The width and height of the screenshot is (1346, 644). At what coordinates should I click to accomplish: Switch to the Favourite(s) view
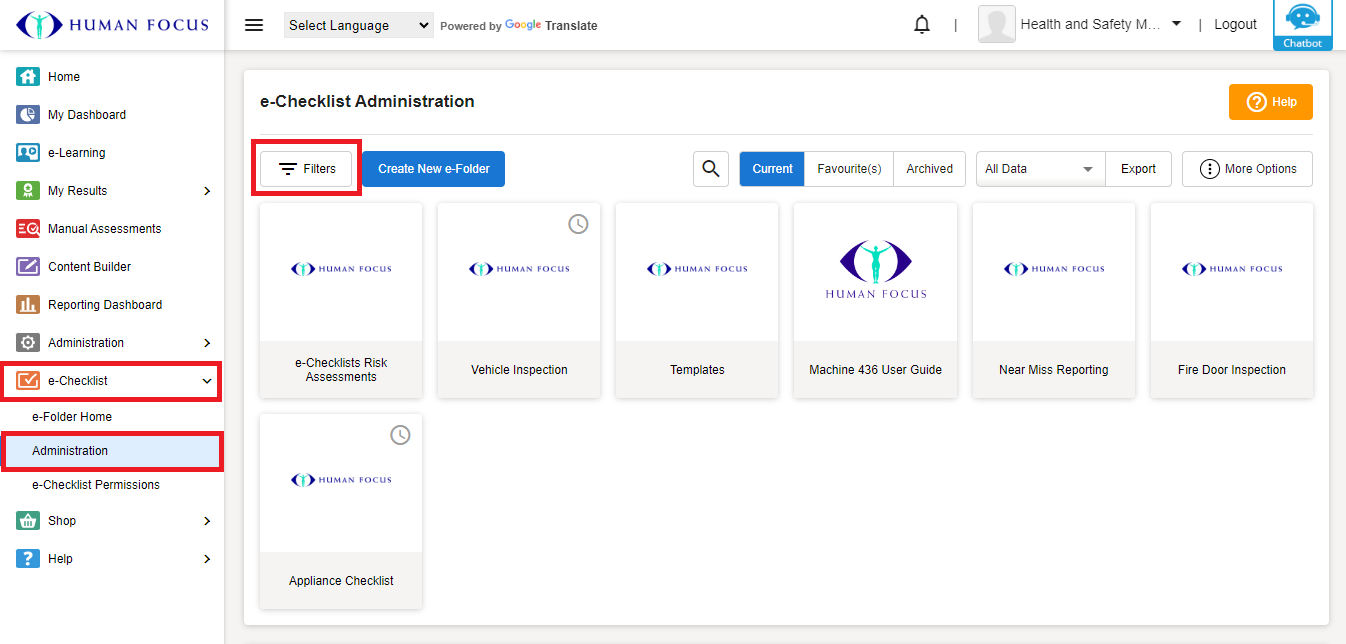(849, 169)
